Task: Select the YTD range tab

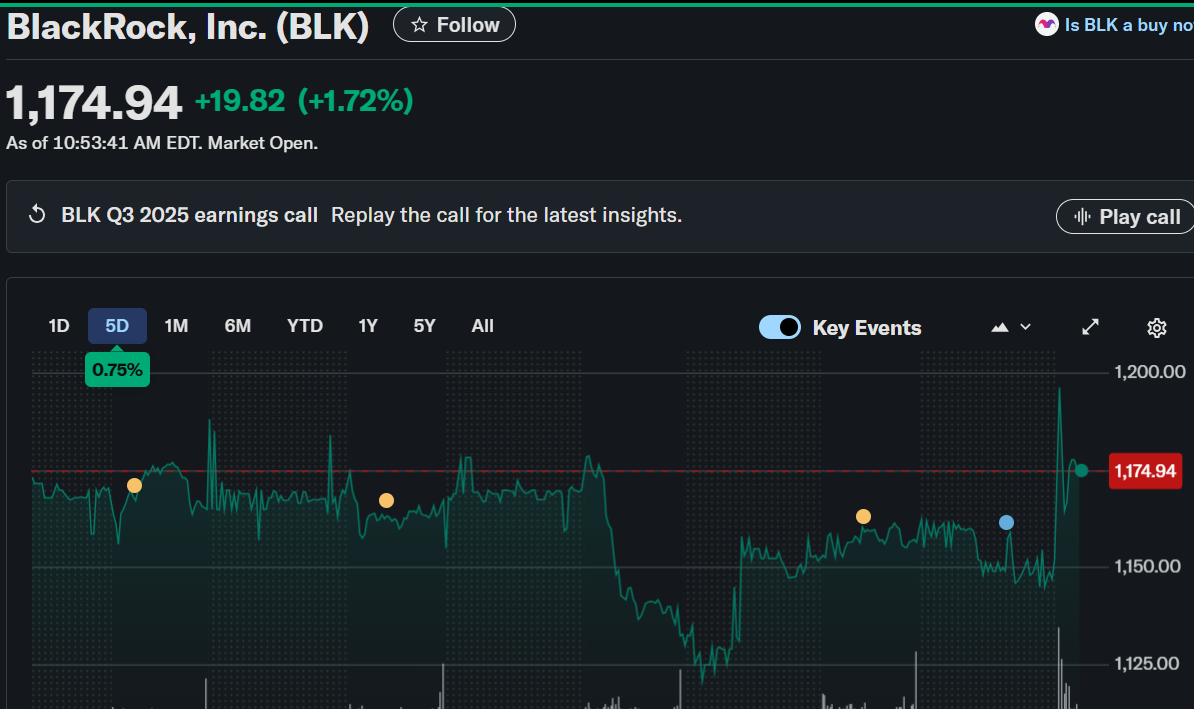Action: tap(305, 326)
